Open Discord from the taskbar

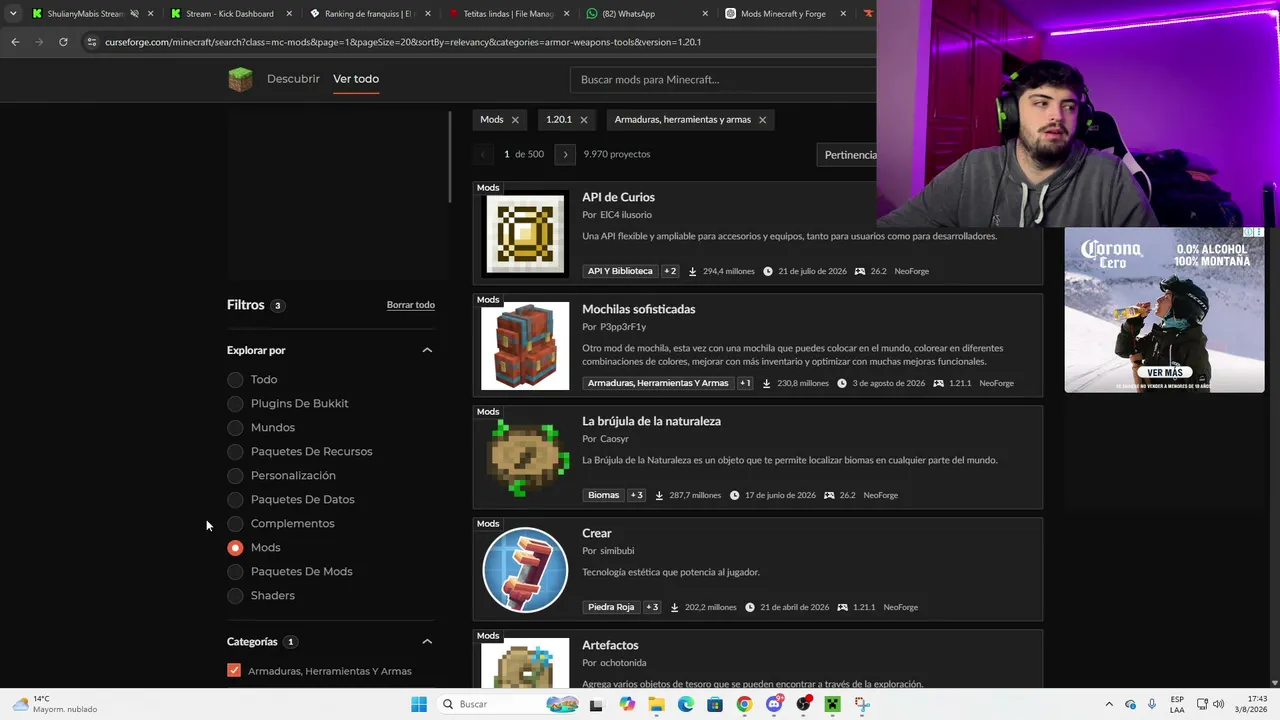[x=774, y=704]
